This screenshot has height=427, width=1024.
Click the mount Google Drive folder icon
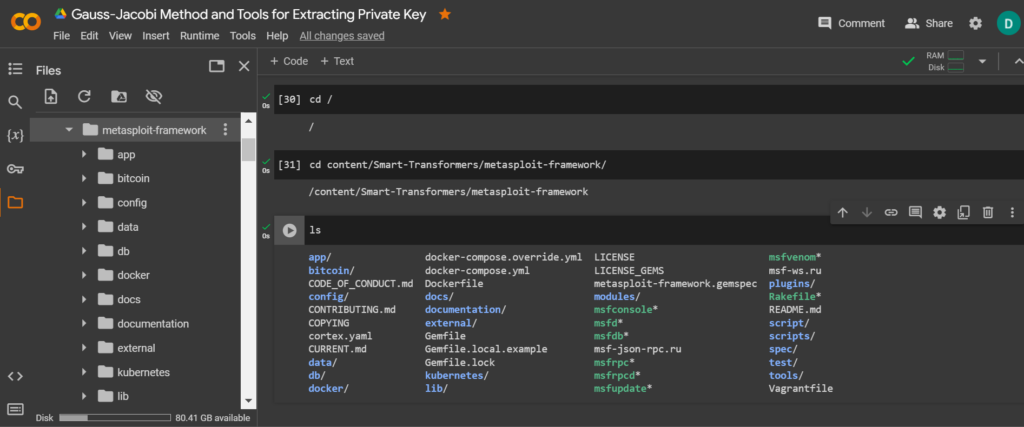tap(119, 97)
